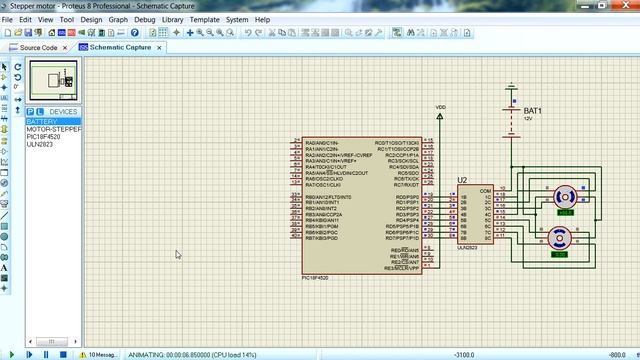Open the Debug menu
The width and height of the screenshot is (640, 360).
[144, 20]
